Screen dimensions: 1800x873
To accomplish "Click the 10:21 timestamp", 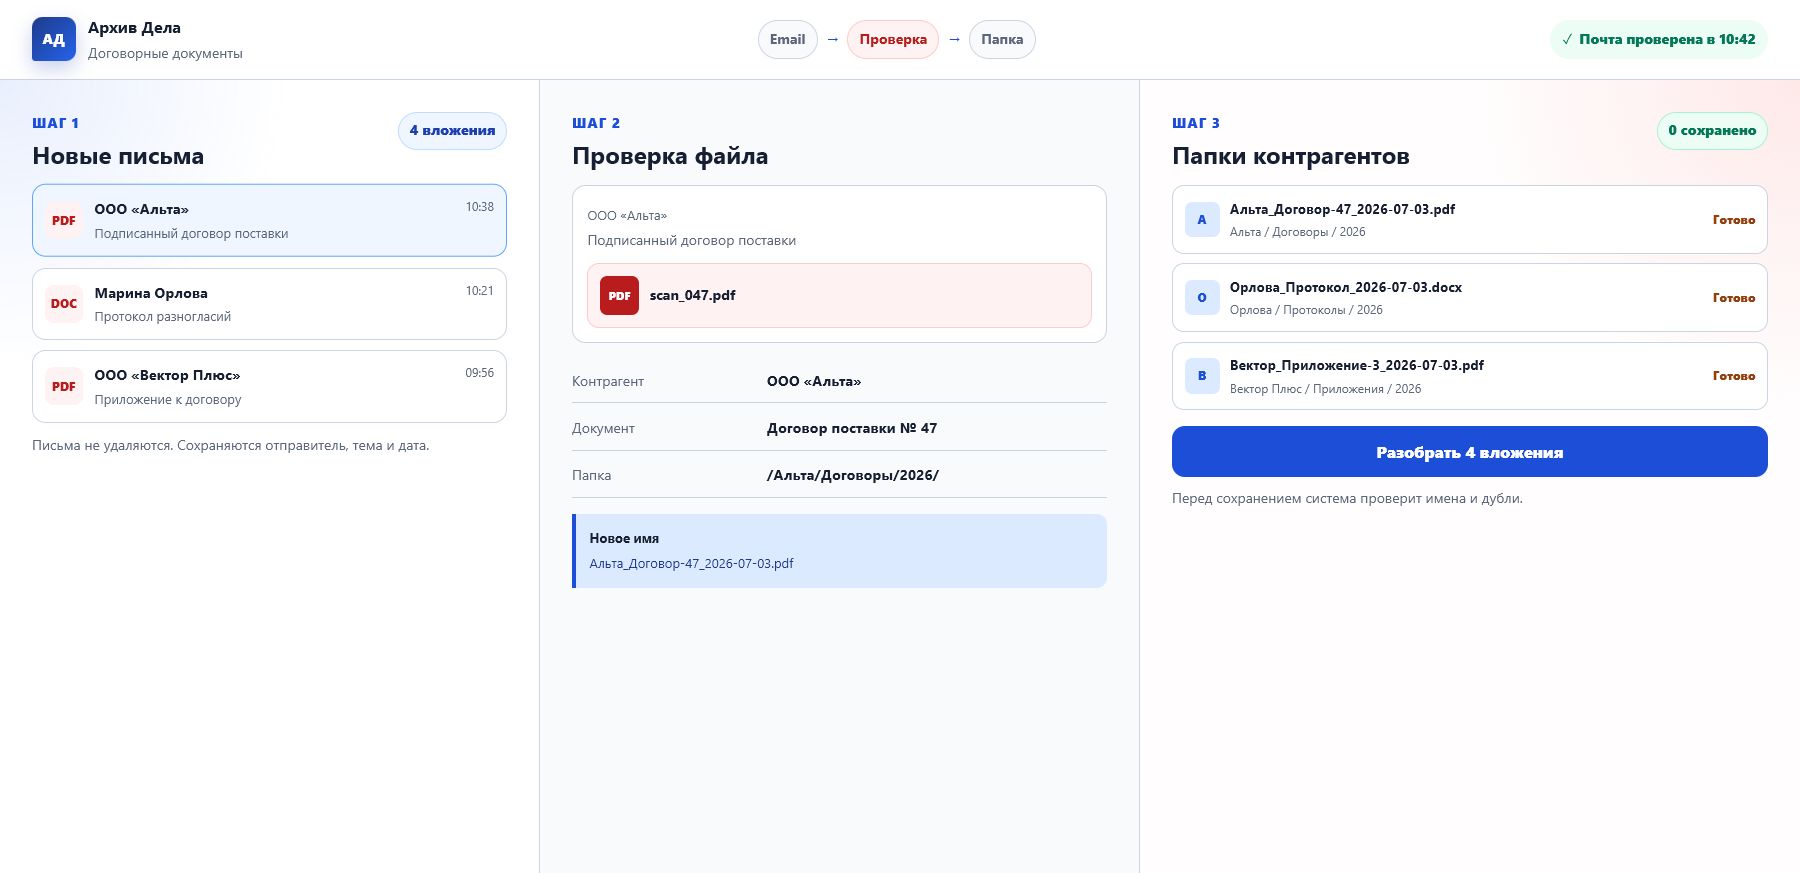I will pos(479,291).
